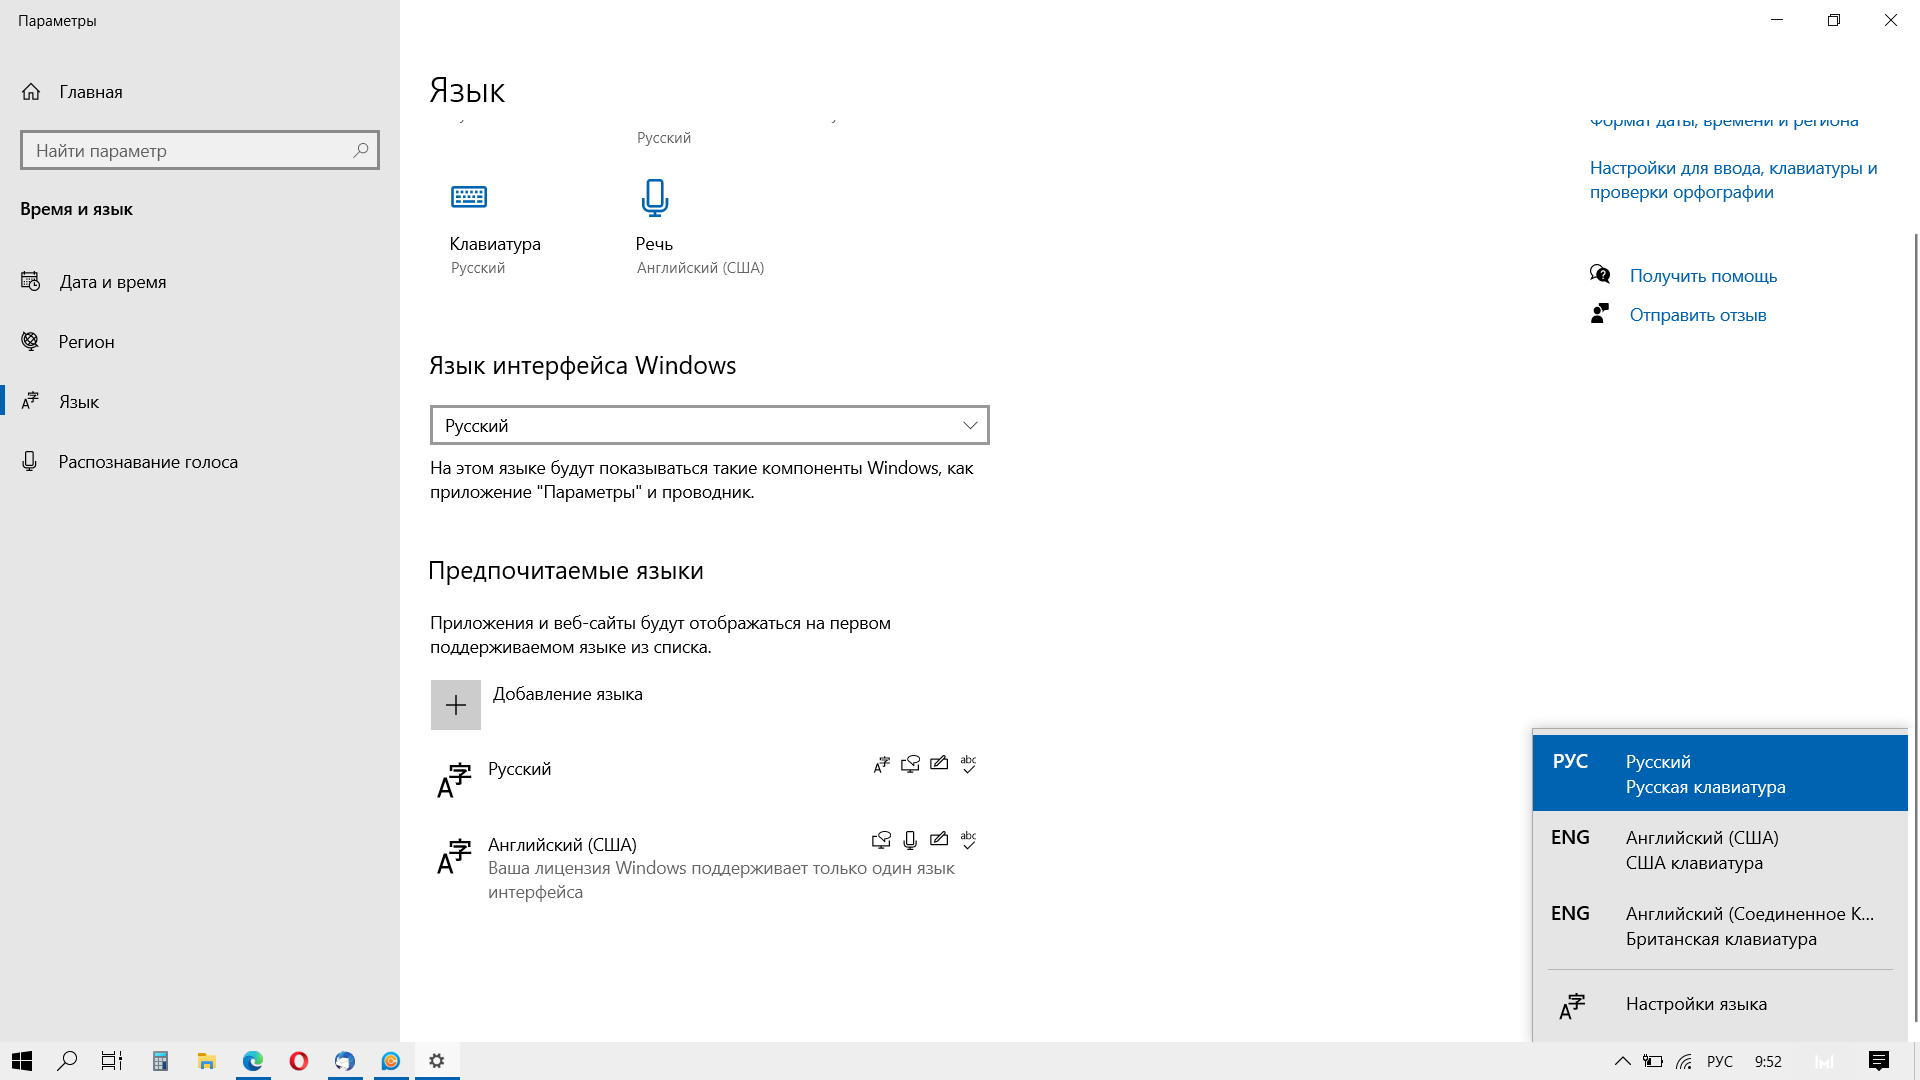Click the РУС language indicator in taskbar
1920x1080 pixels.
1719,1061
